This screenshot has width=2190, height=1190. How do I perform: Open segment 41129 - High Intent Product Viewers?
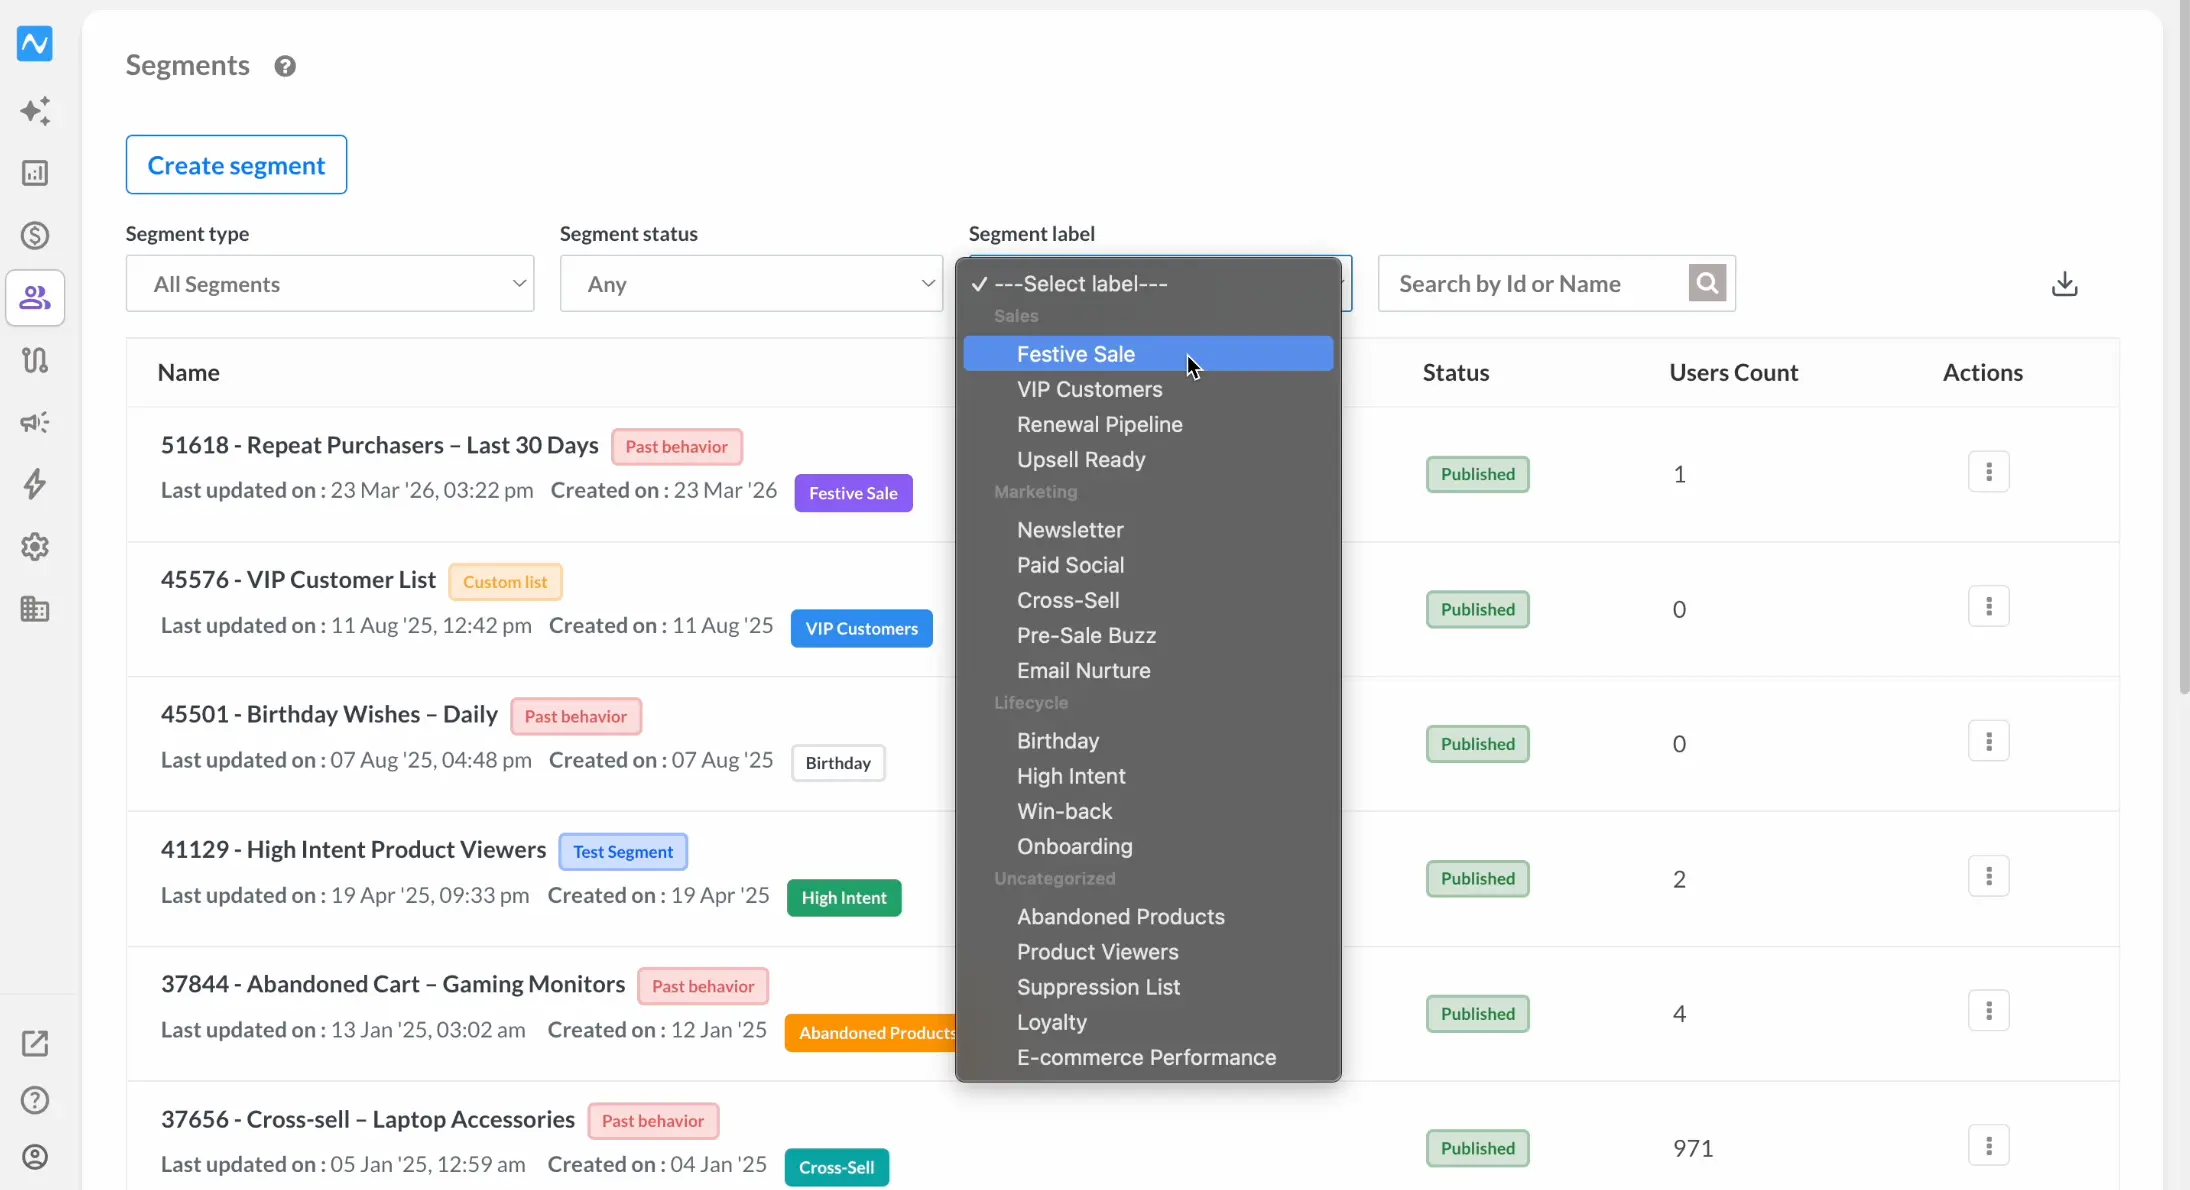(353, 849)
